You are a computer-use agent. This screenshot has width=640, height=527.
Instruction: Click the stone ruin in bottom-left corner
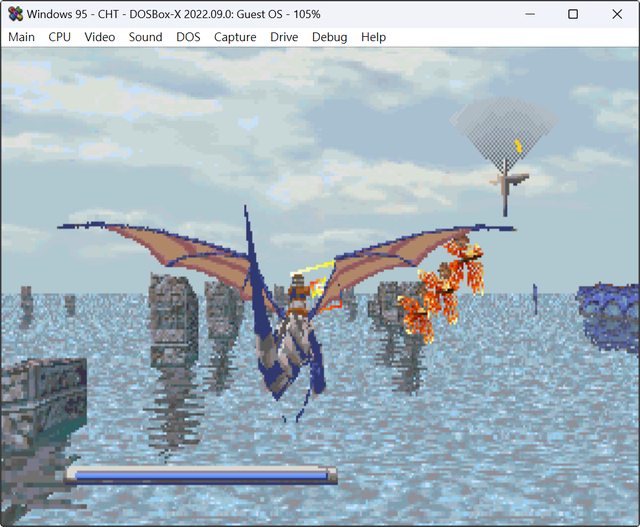click(x=40, y=400)
